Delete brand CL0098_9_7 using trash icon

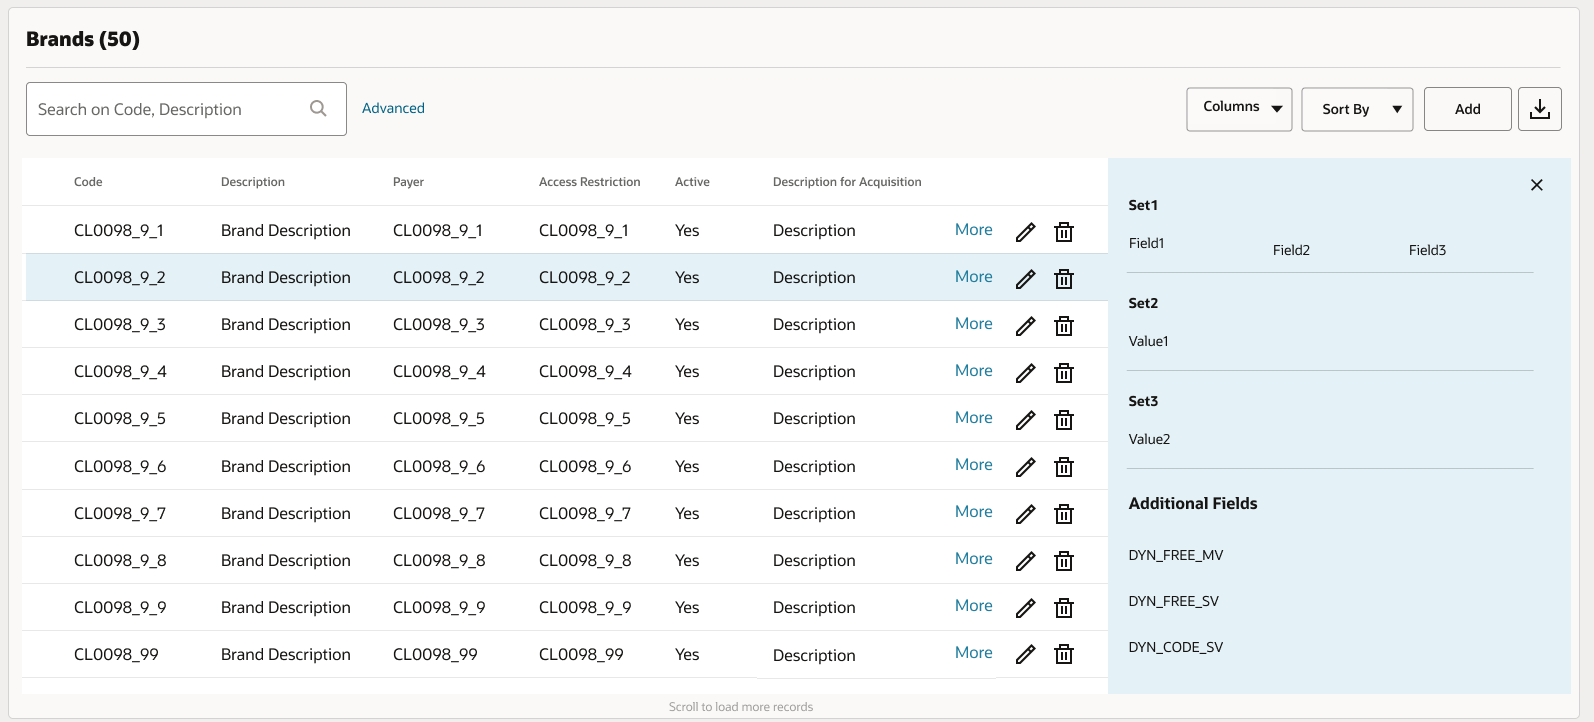pos(1064,514)
